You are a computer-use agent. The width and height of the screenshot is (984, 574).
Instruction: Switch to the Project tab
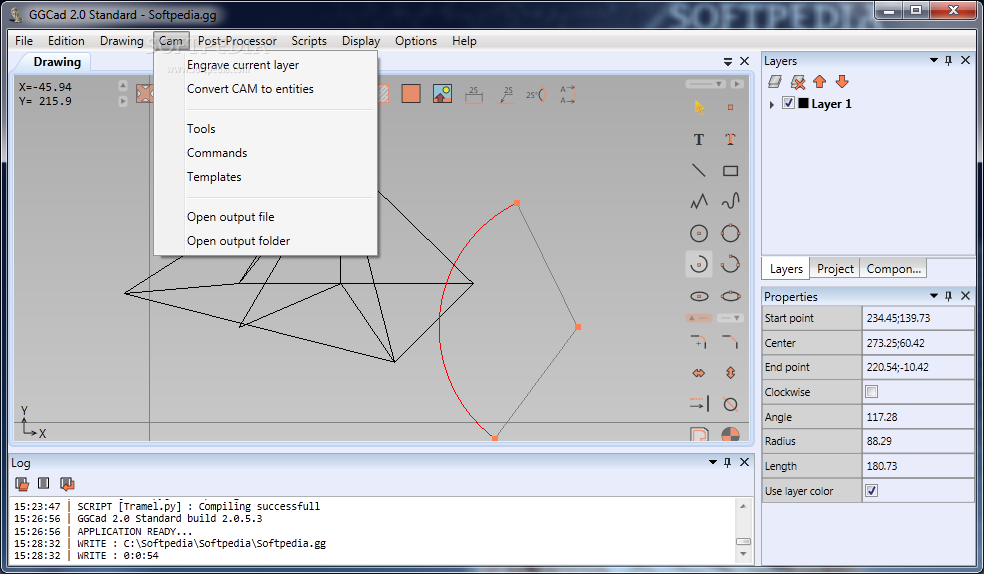tap(835, 268)
